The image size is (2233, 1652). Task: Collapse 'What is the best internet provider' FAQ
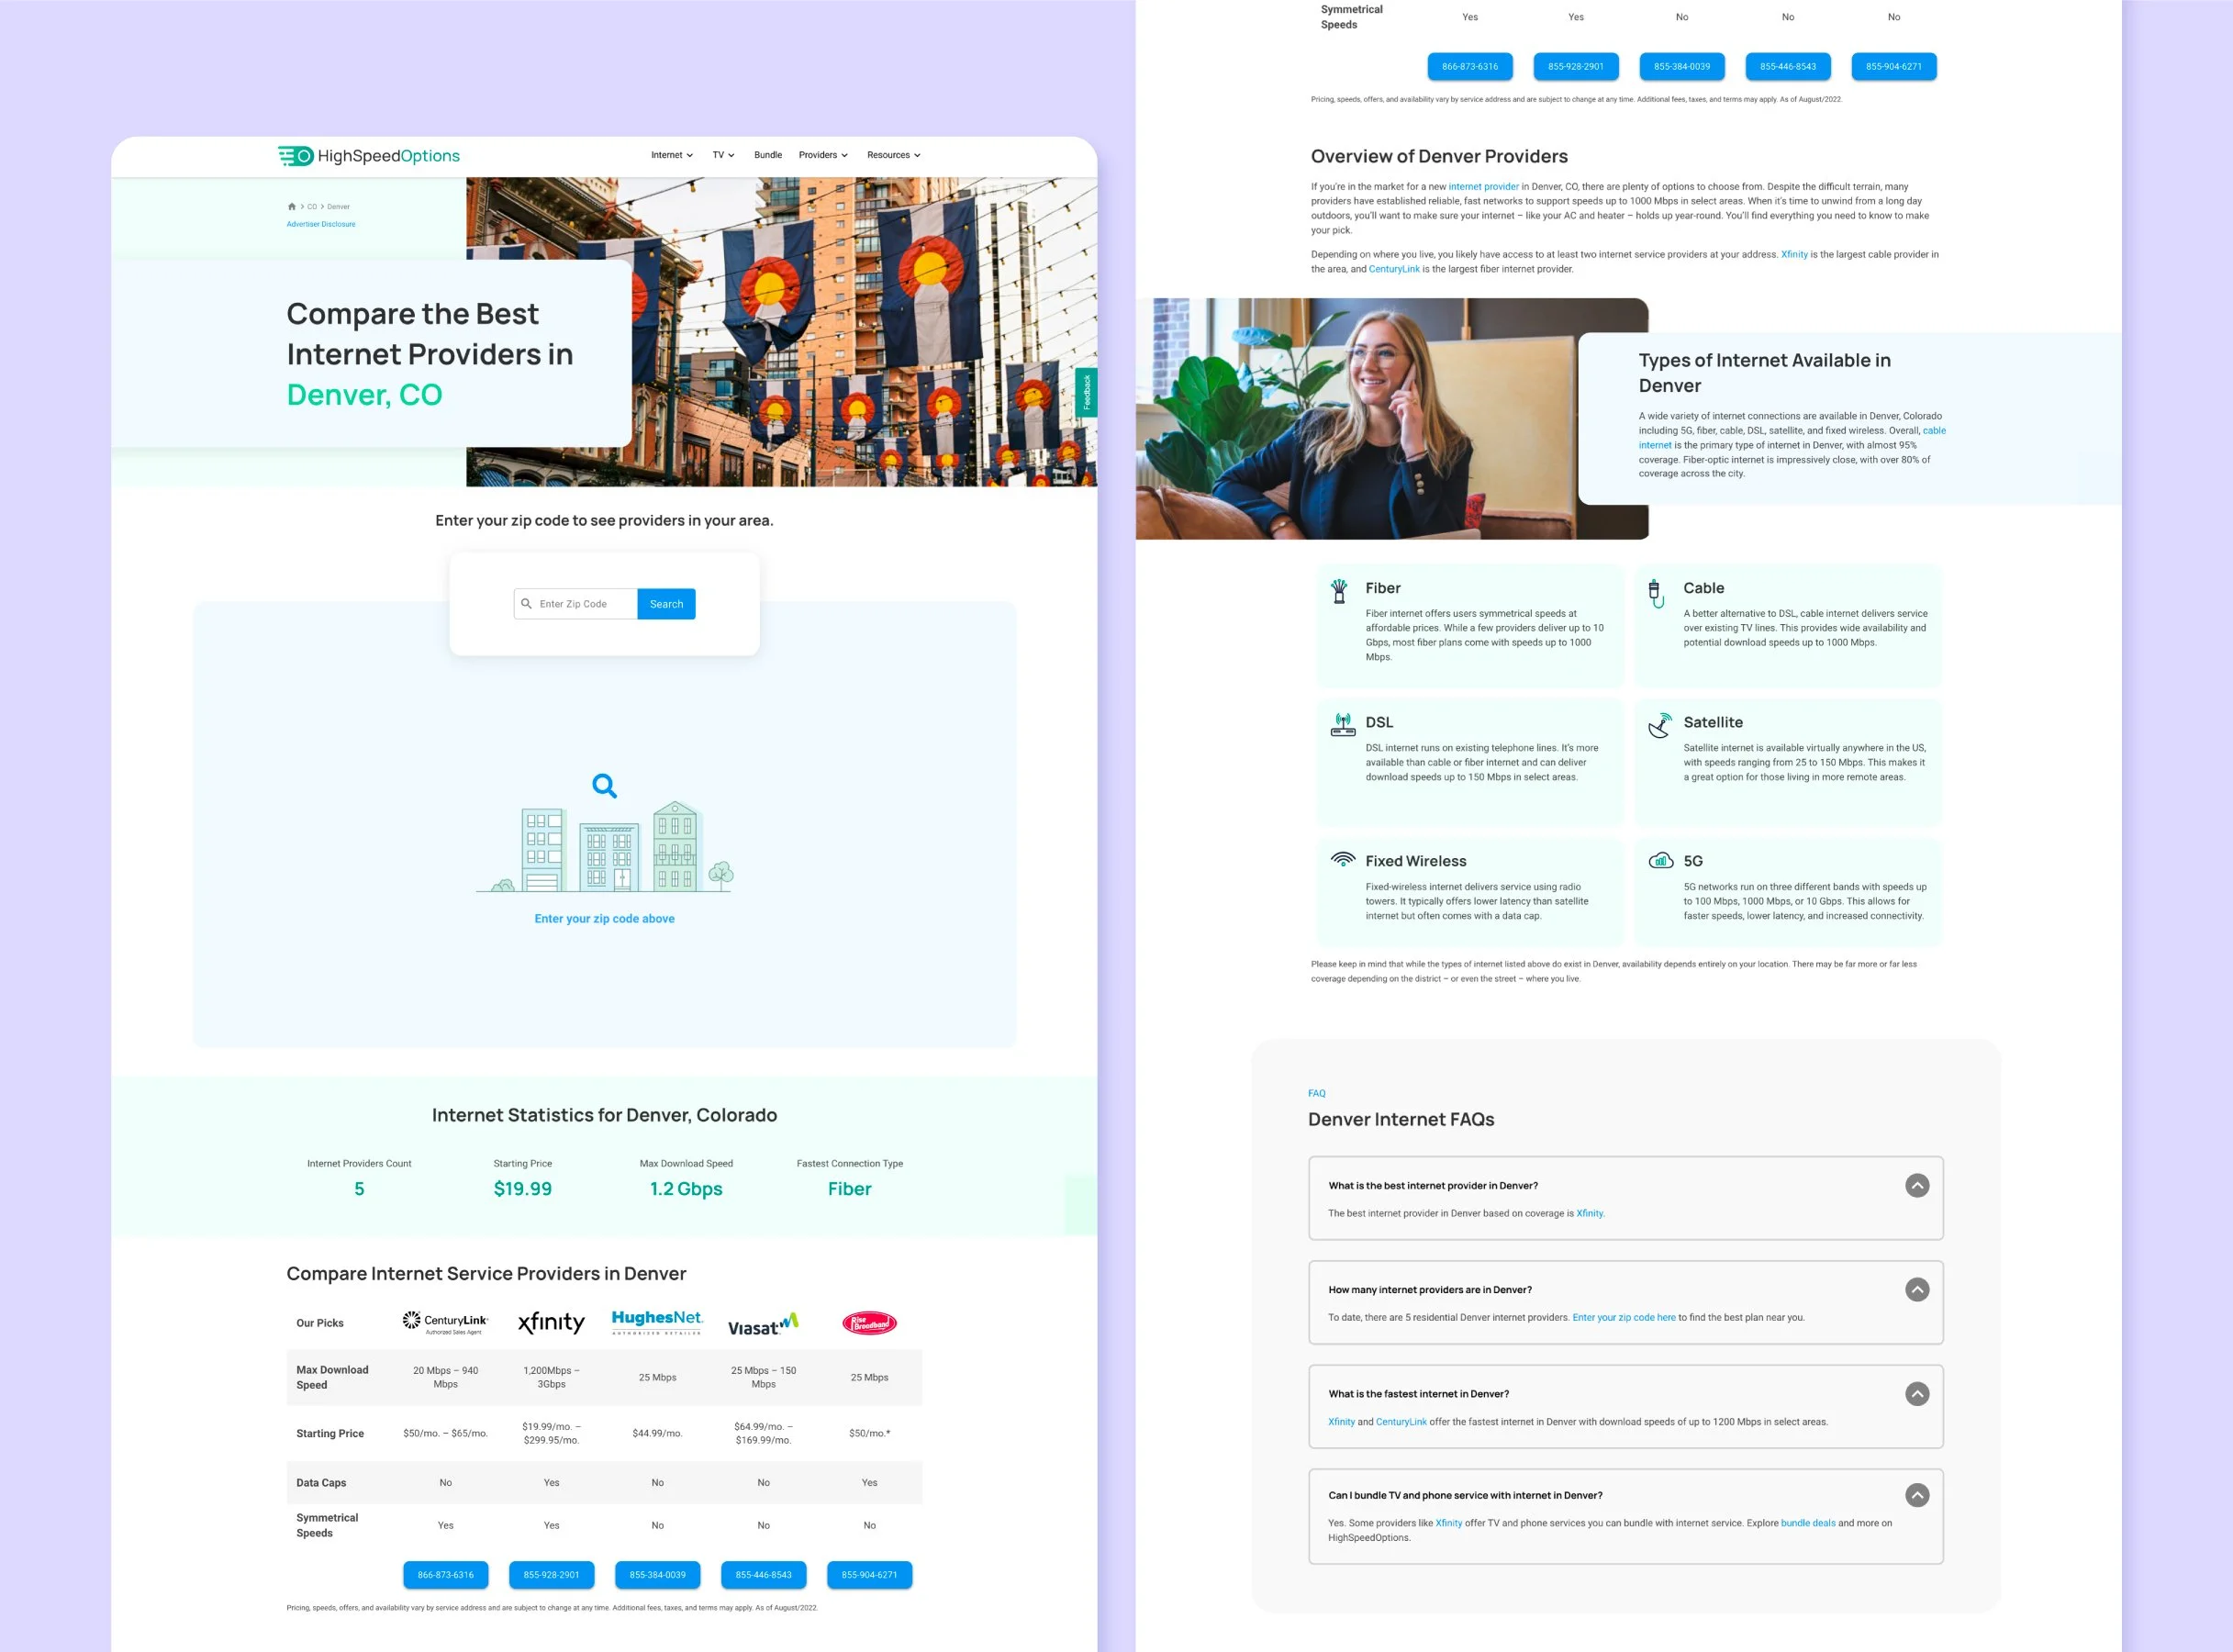[1916, 1186]
